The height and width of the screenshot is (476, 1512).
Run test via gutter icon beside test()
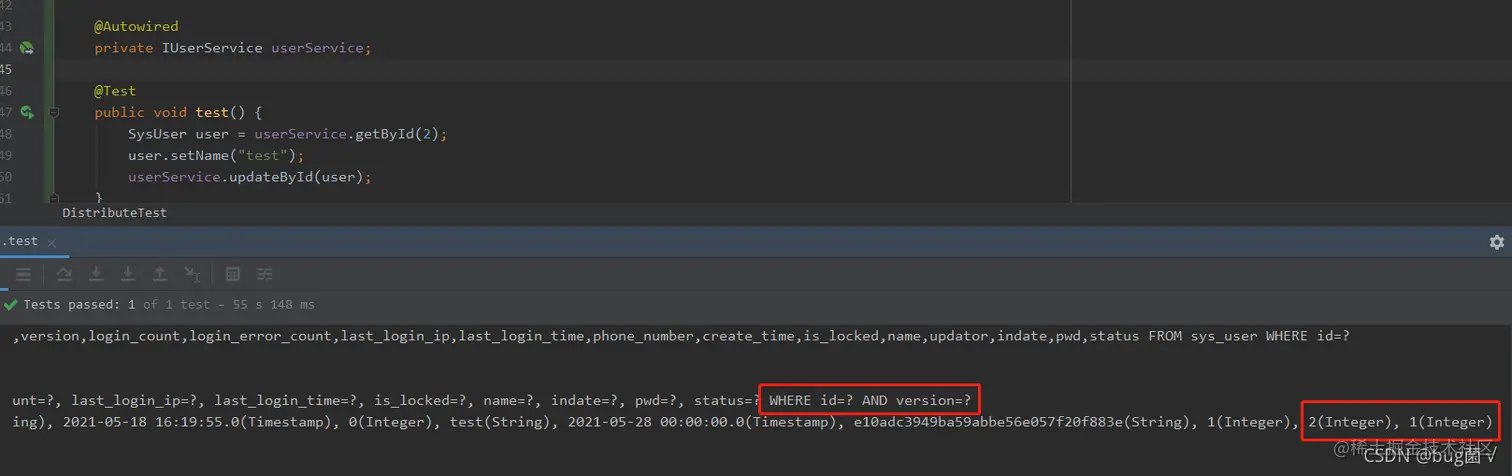point(27,112)
